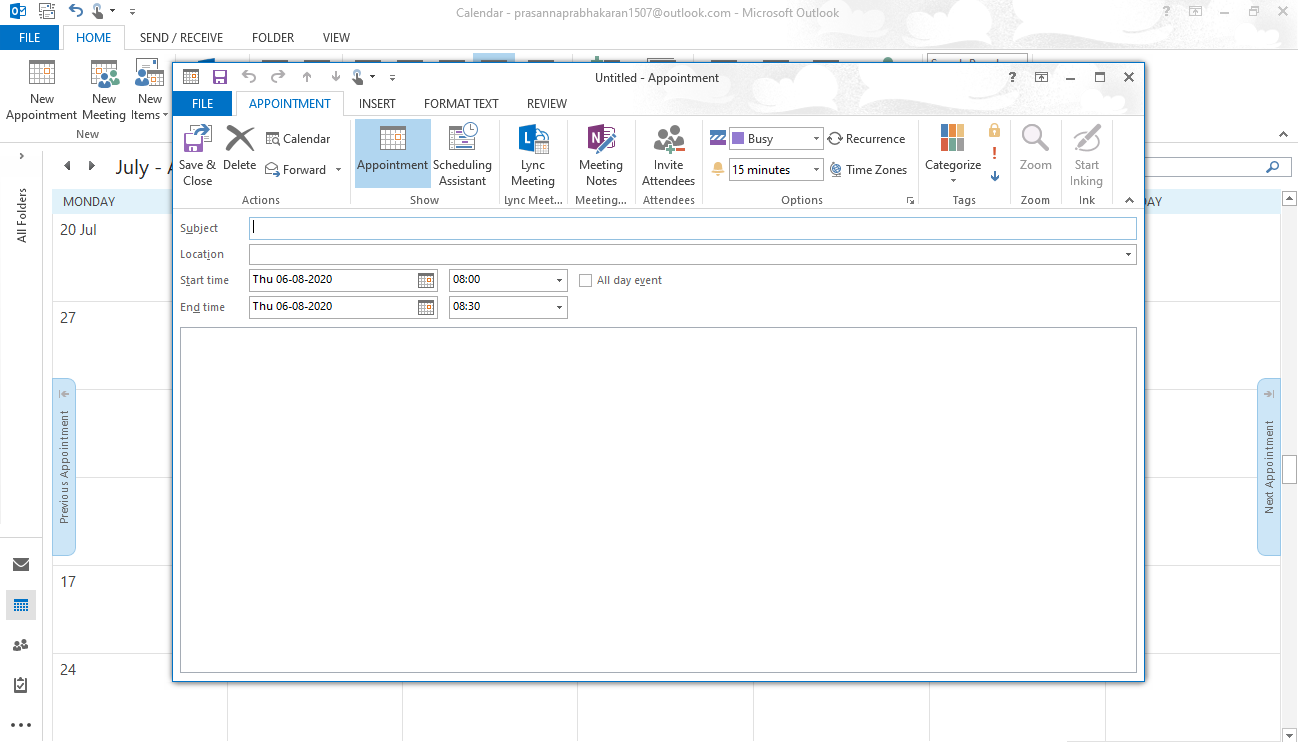Switch to the FORMAT TEXT tab

tap(461, 103)
